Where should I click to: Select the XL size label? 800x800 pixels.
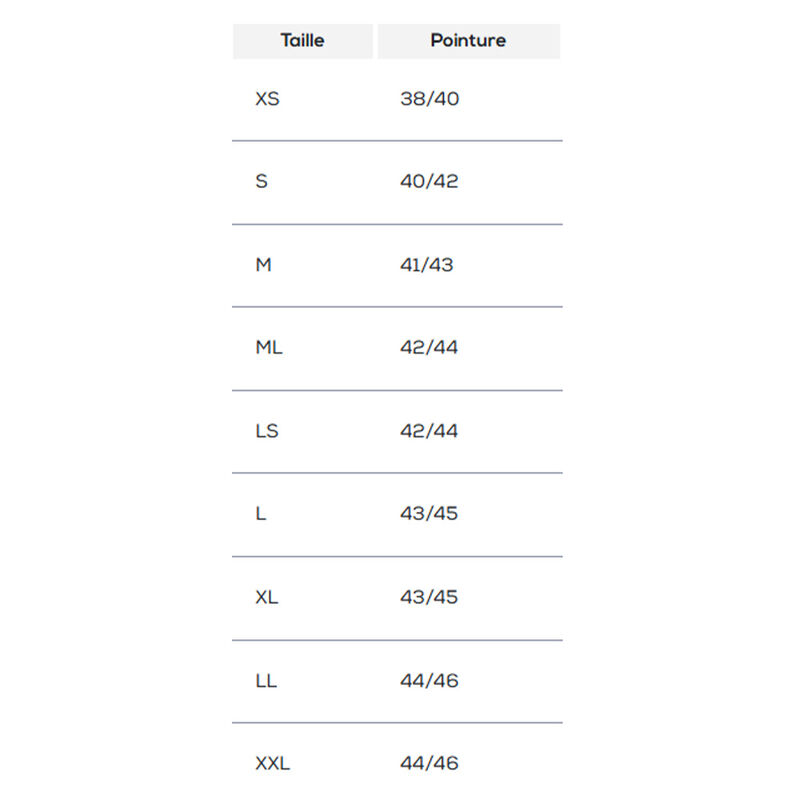click(267, 597)
